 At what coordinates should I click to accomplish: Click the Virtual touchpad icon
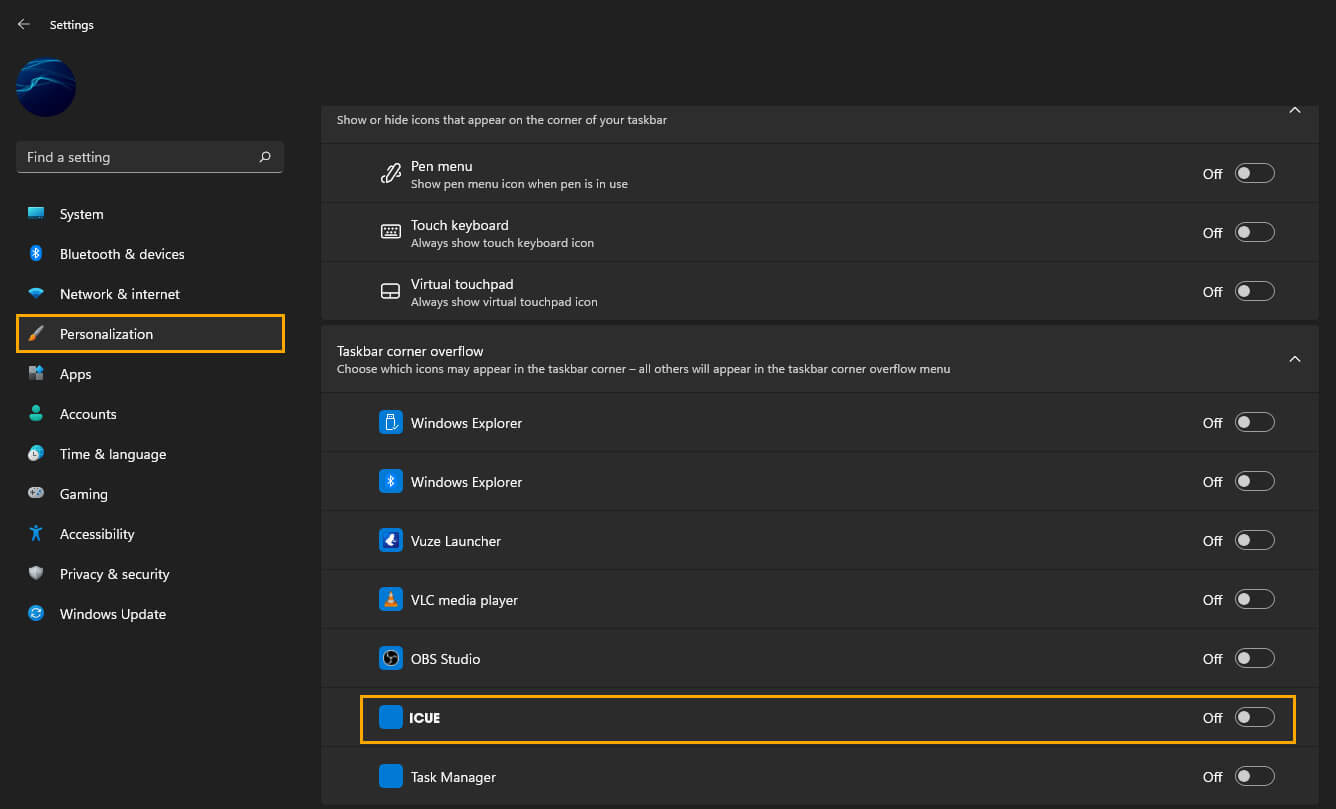(391, 291)
